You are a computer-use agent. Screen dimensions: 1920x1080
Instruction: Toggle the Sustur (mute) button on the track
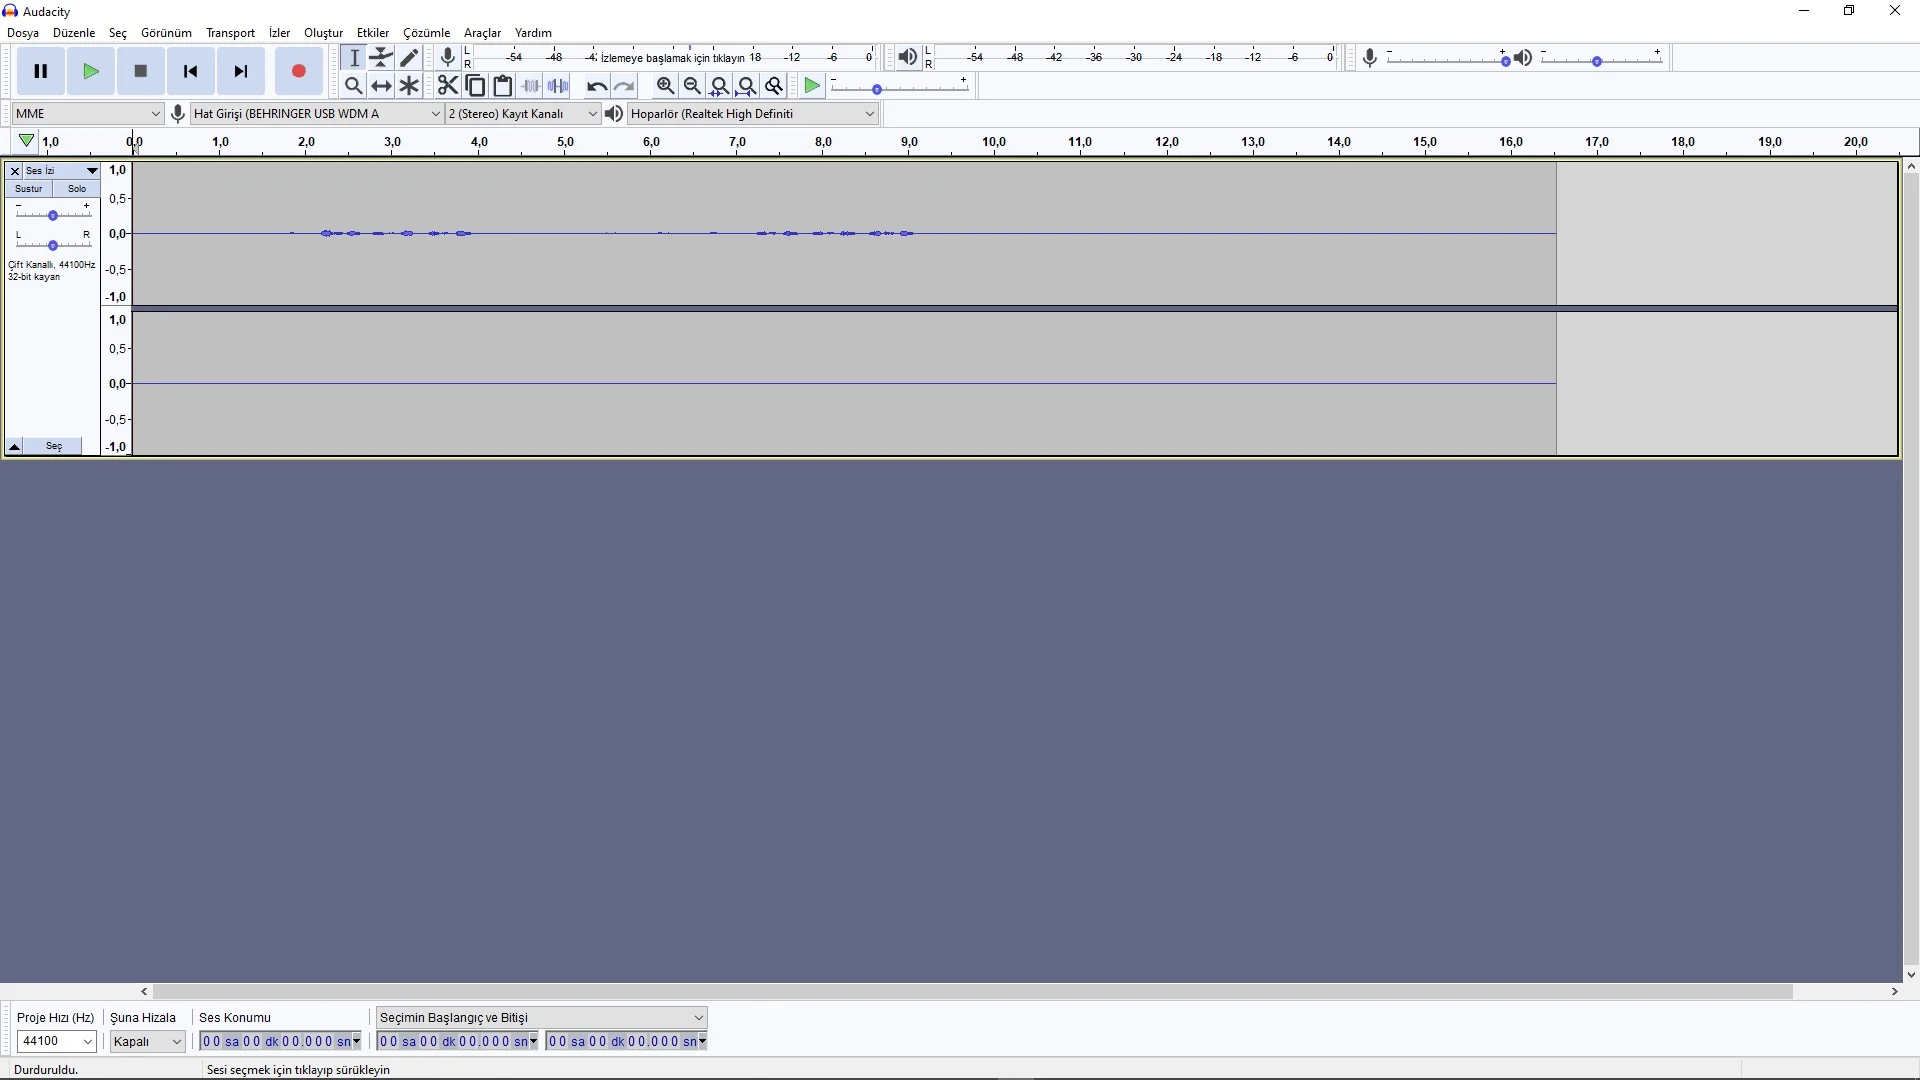click(29, 189)
